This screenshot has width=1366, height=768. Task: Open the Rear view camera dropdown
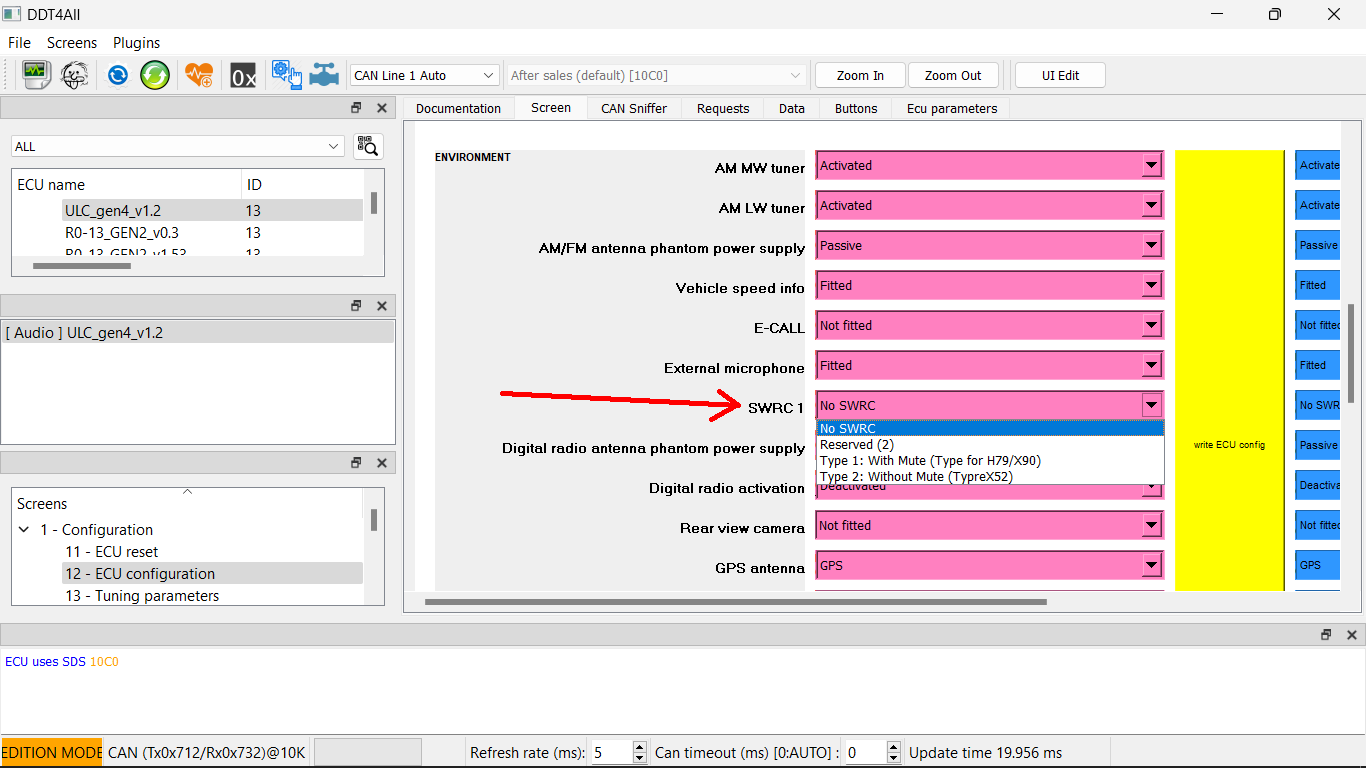(1151, 524)
